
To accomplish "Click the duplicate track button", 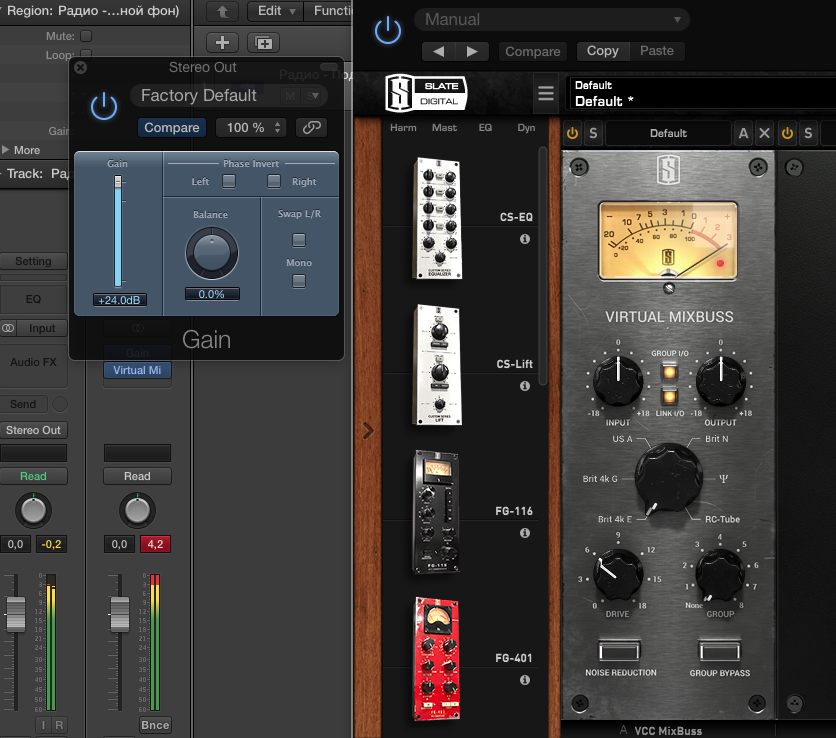I will (x=263, y=43).
